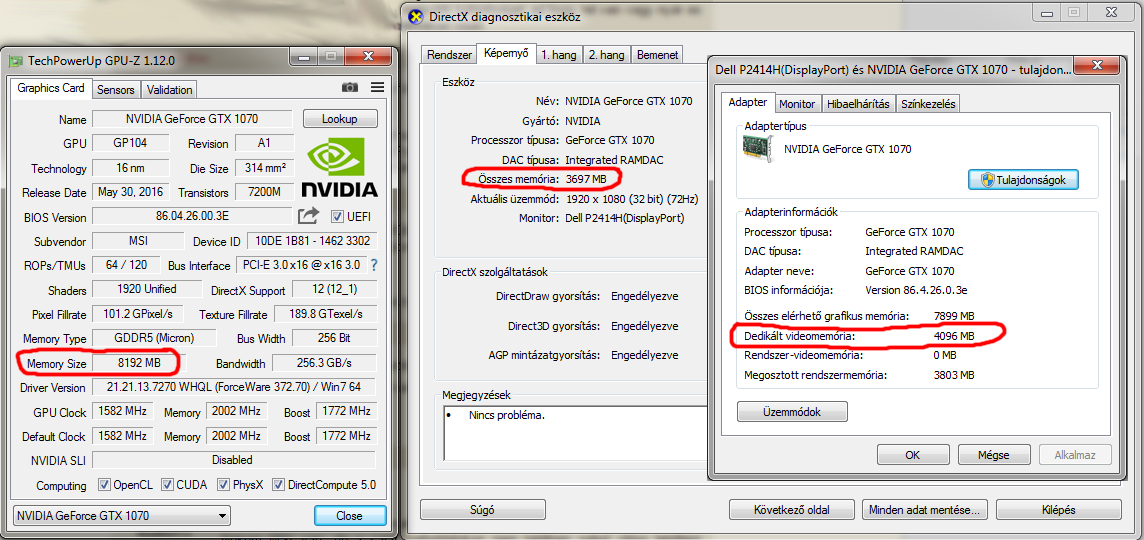Image resolution: width=1144 pixels, height=540 pixels.
Task: Select the Képernyő tab
Action: point(506,53)
